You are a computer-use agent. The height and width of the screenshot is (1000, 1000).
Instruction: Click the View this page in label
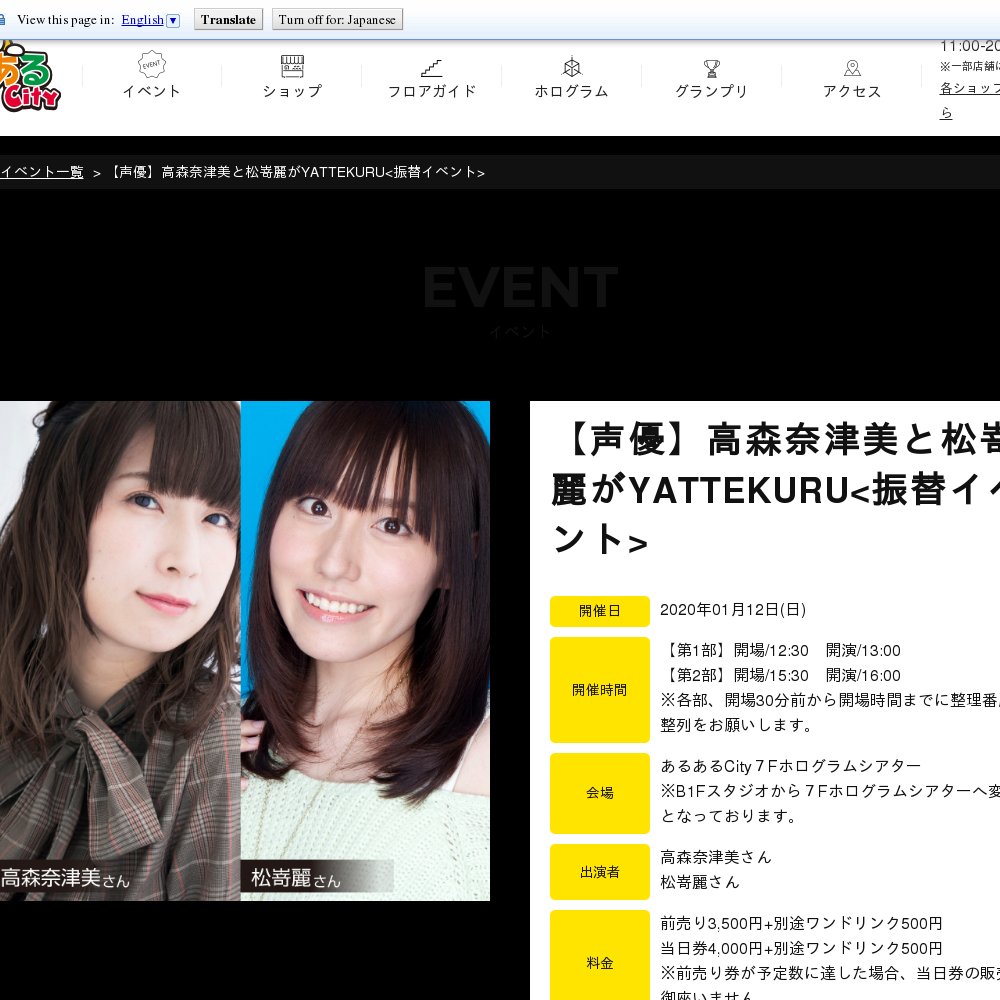[66, 20]
